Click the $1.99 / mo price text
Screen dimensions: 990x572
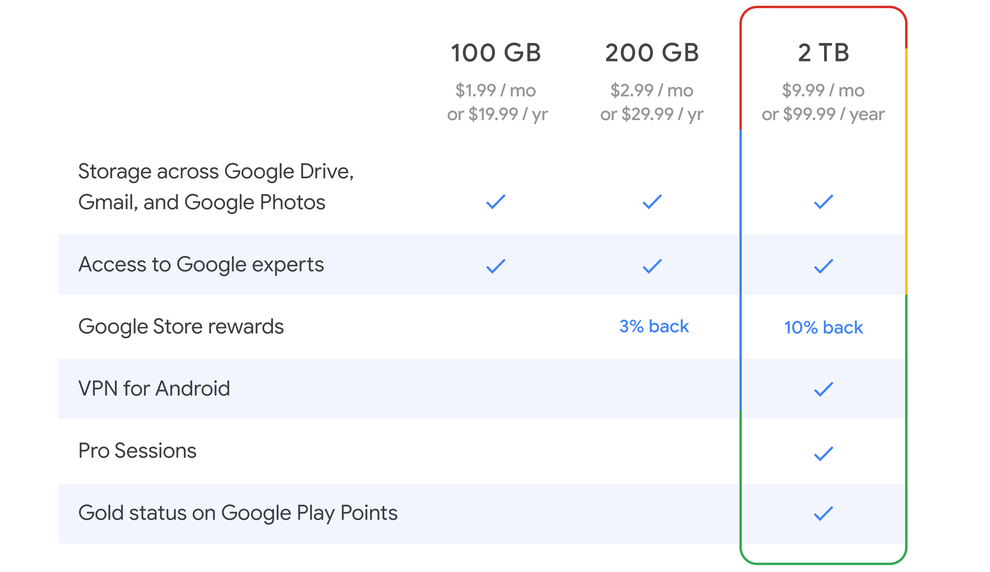(x=496, y=91)
